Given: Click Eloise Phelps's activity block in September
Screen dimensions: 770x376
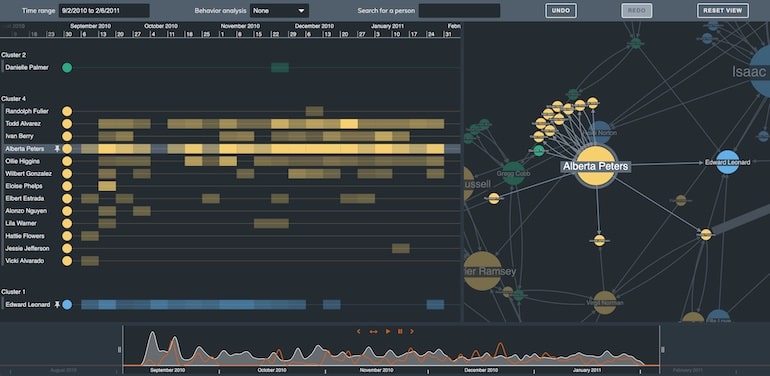Looking at the screenshot, I should pyautogui.click(x=107, y=186).
